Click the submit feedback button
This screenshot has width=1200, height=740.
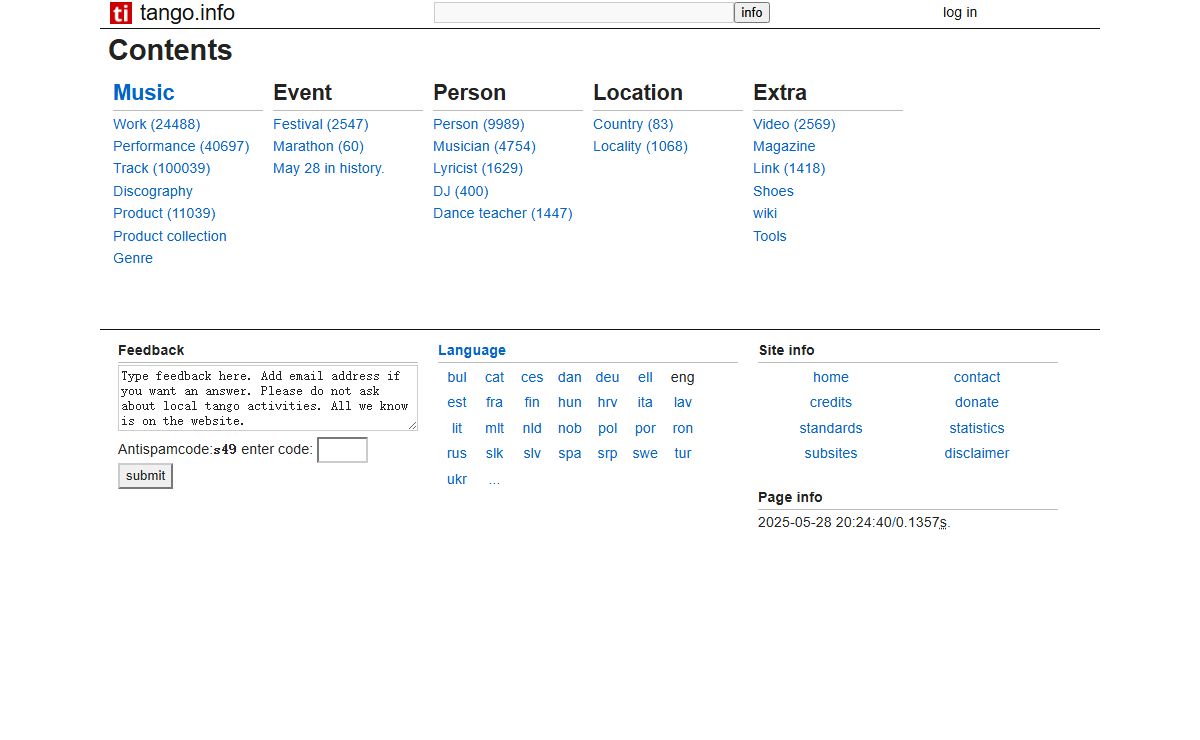[x=145, y=476]
